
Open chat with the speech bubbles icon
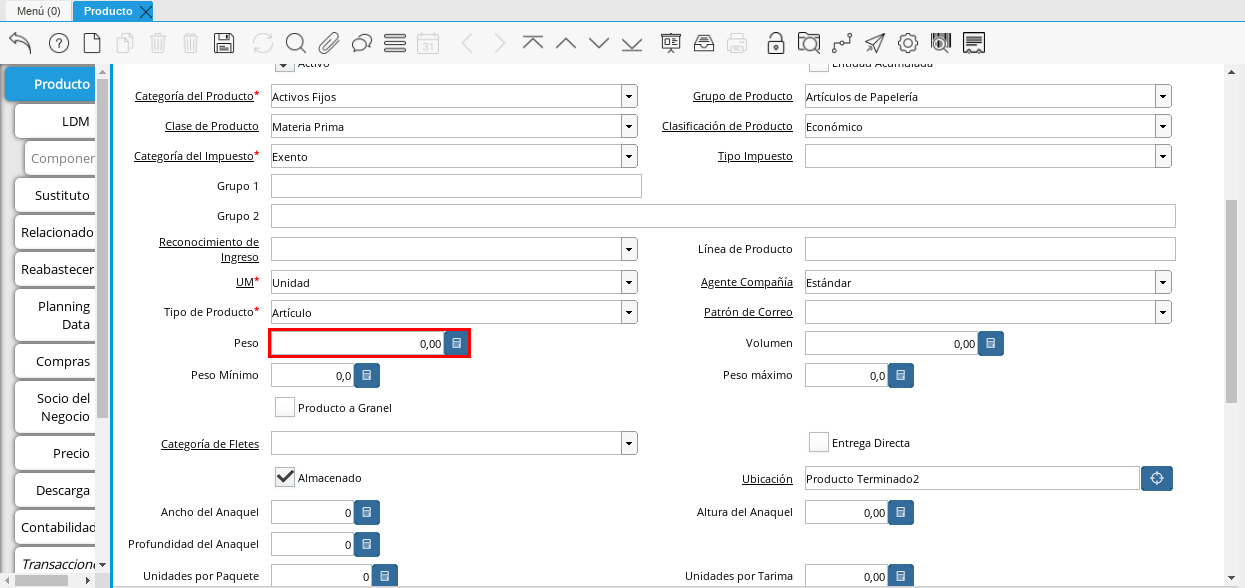[362, 43]
